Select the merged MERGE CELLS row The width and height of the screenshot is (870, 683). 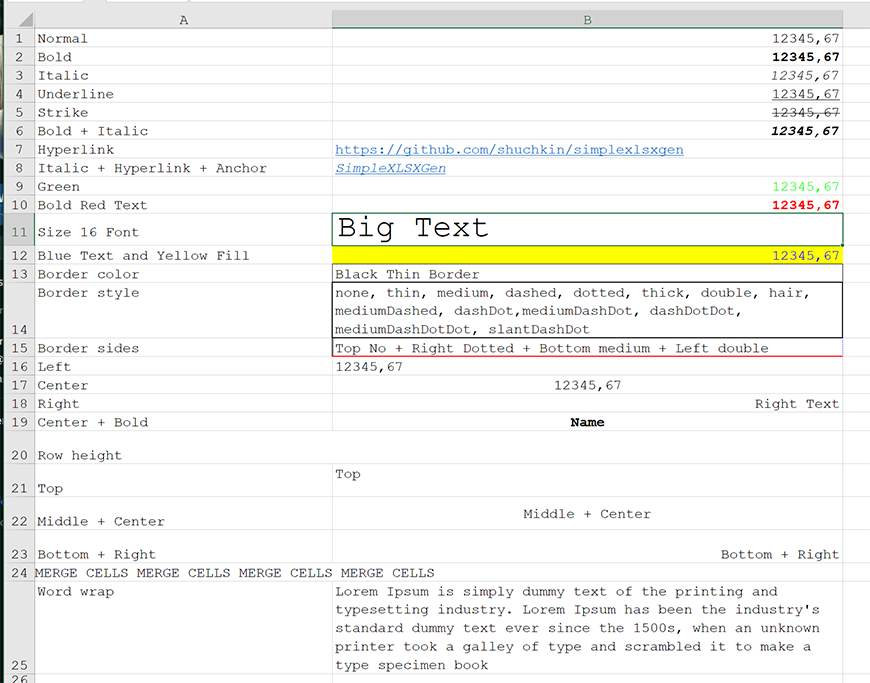pyautogui.click(x=235, y=573)
